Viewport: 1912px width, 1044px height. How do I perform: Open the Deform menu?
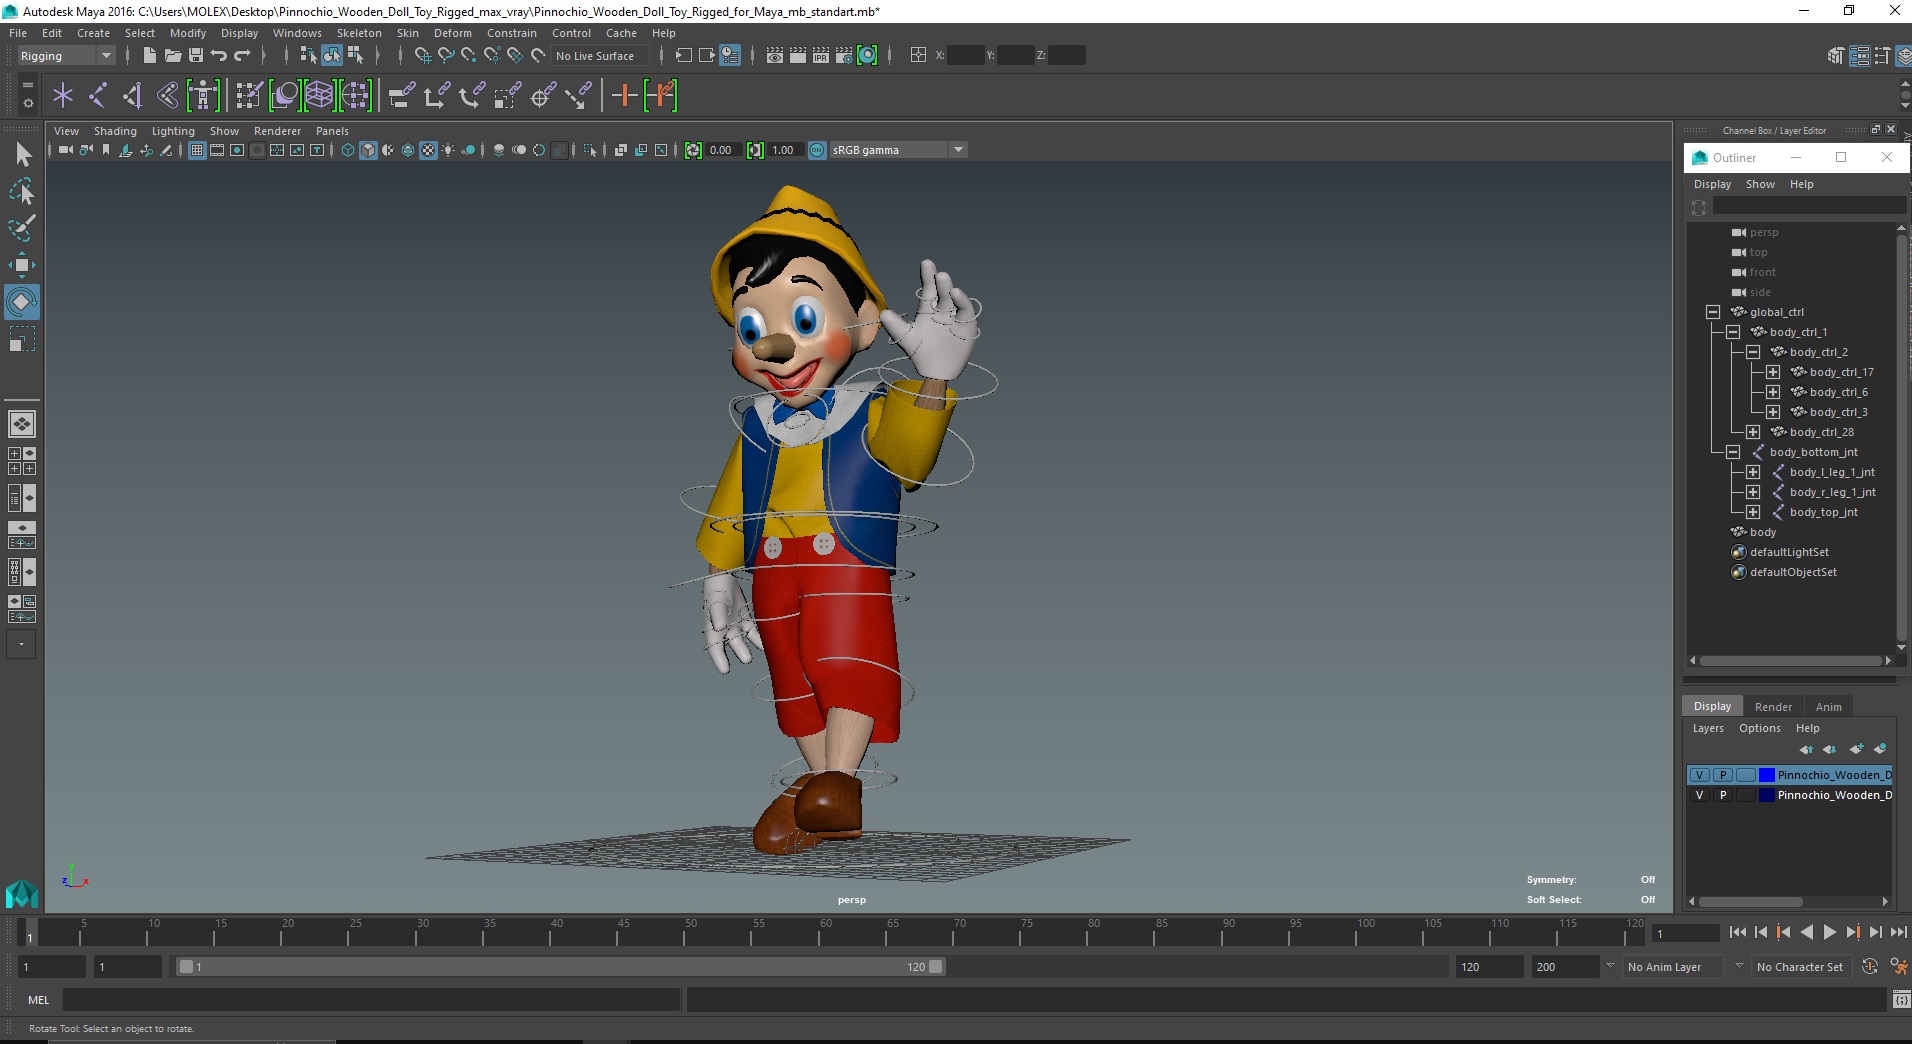[x=452, y=33]
